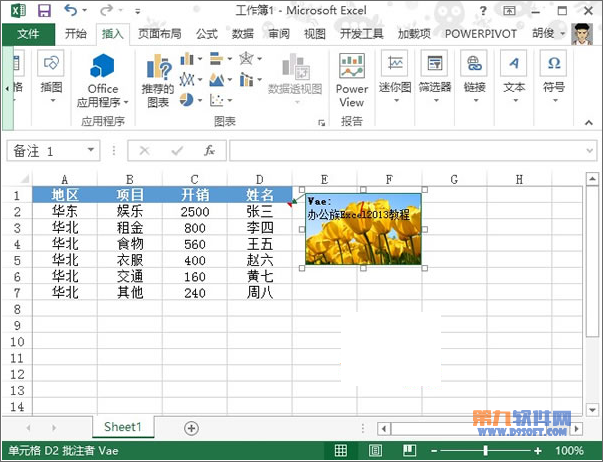The height and width of the screenshot is (462, 603).
Task: Open Office 应用程序 apps icon
Action: pyautogui.click(x=102, y=80)
